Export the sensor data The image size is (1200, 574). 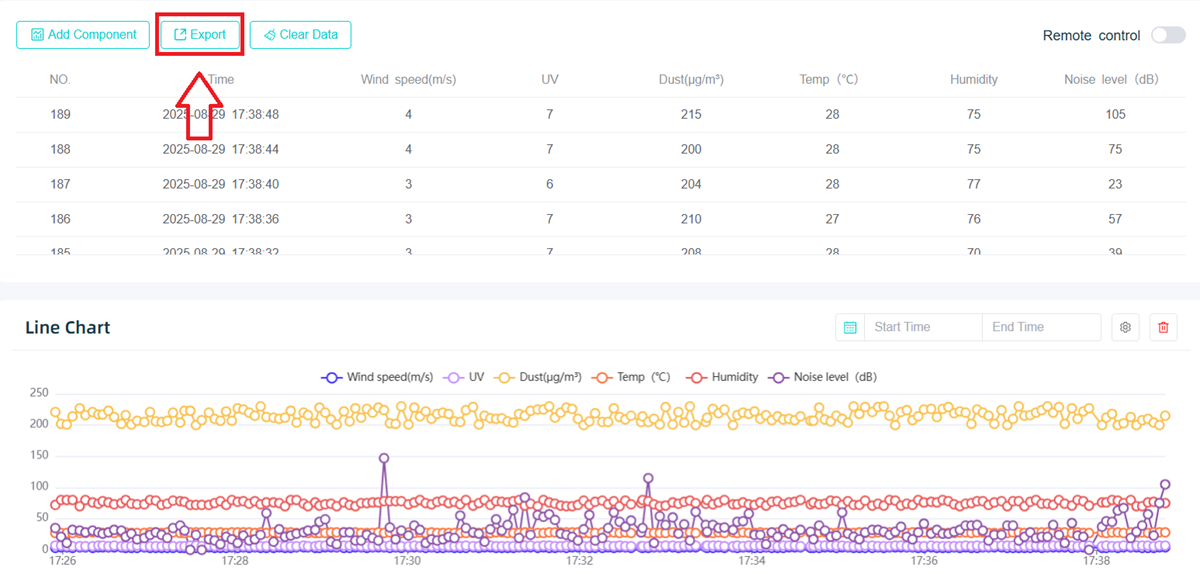coord(200,34)
